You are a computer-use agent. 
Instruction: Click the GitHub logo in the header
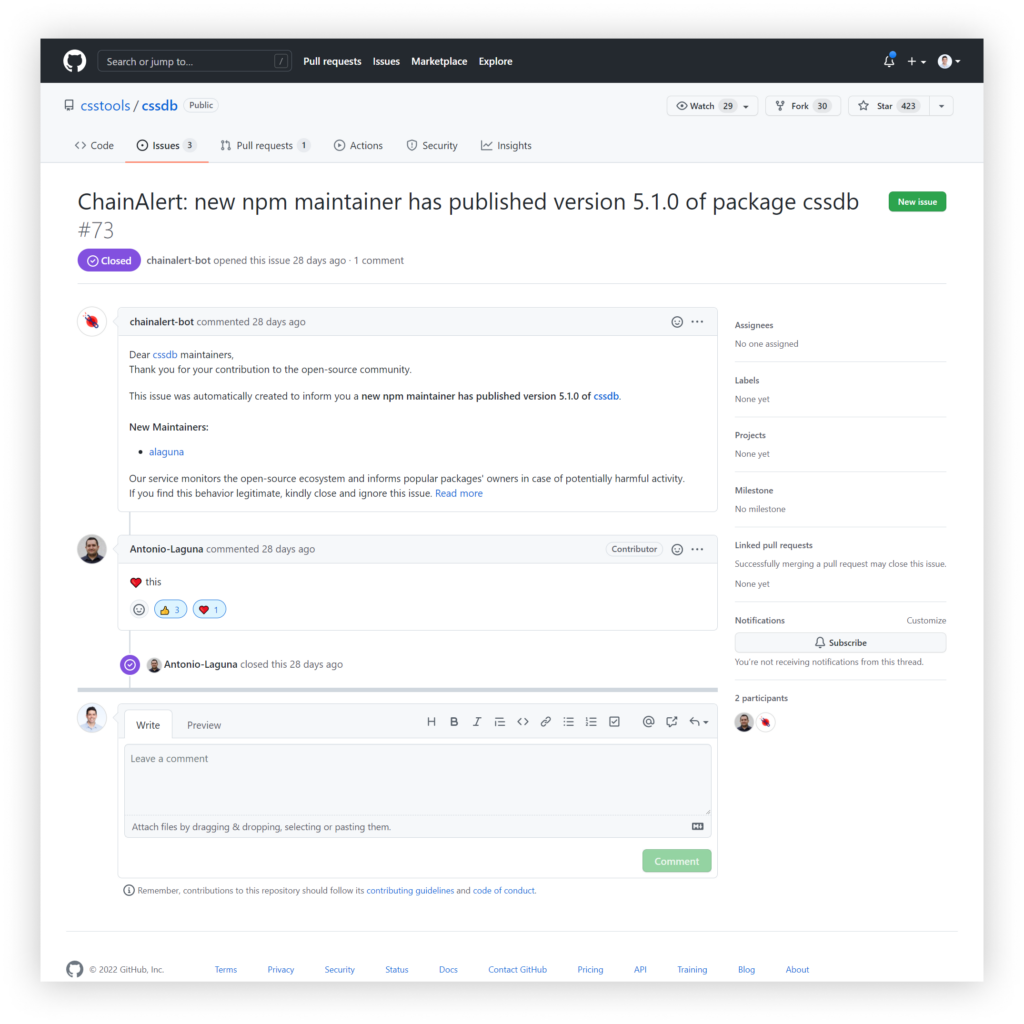click(74, 61)
